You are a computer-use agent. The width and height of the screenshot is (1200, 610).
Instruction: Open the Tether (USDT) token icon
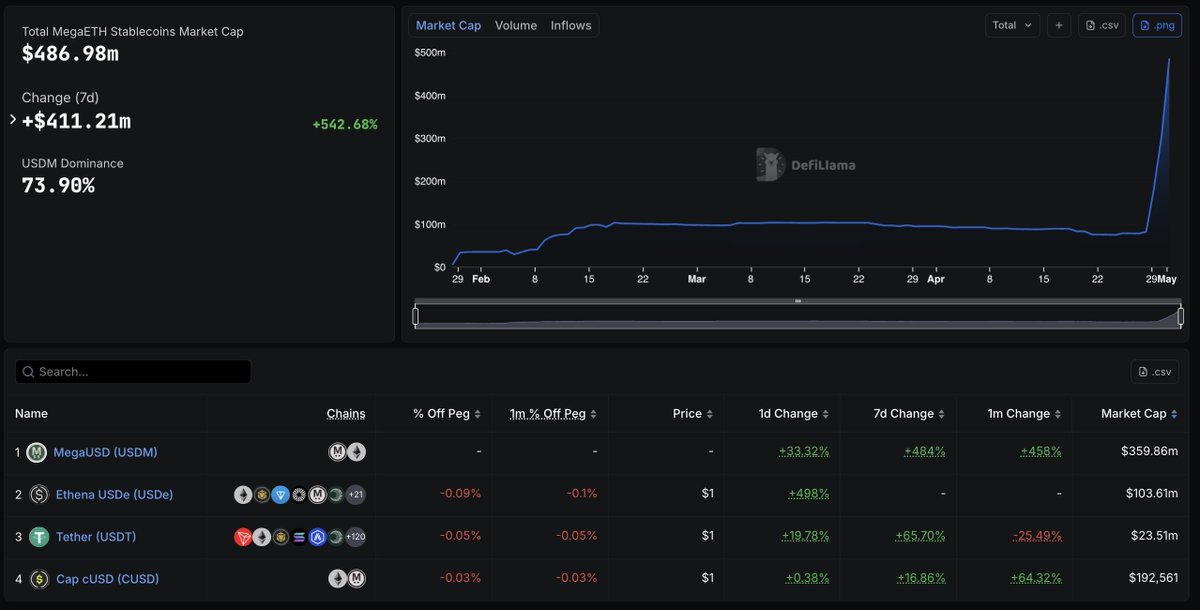pyautogui.click(x=39, y=537)
